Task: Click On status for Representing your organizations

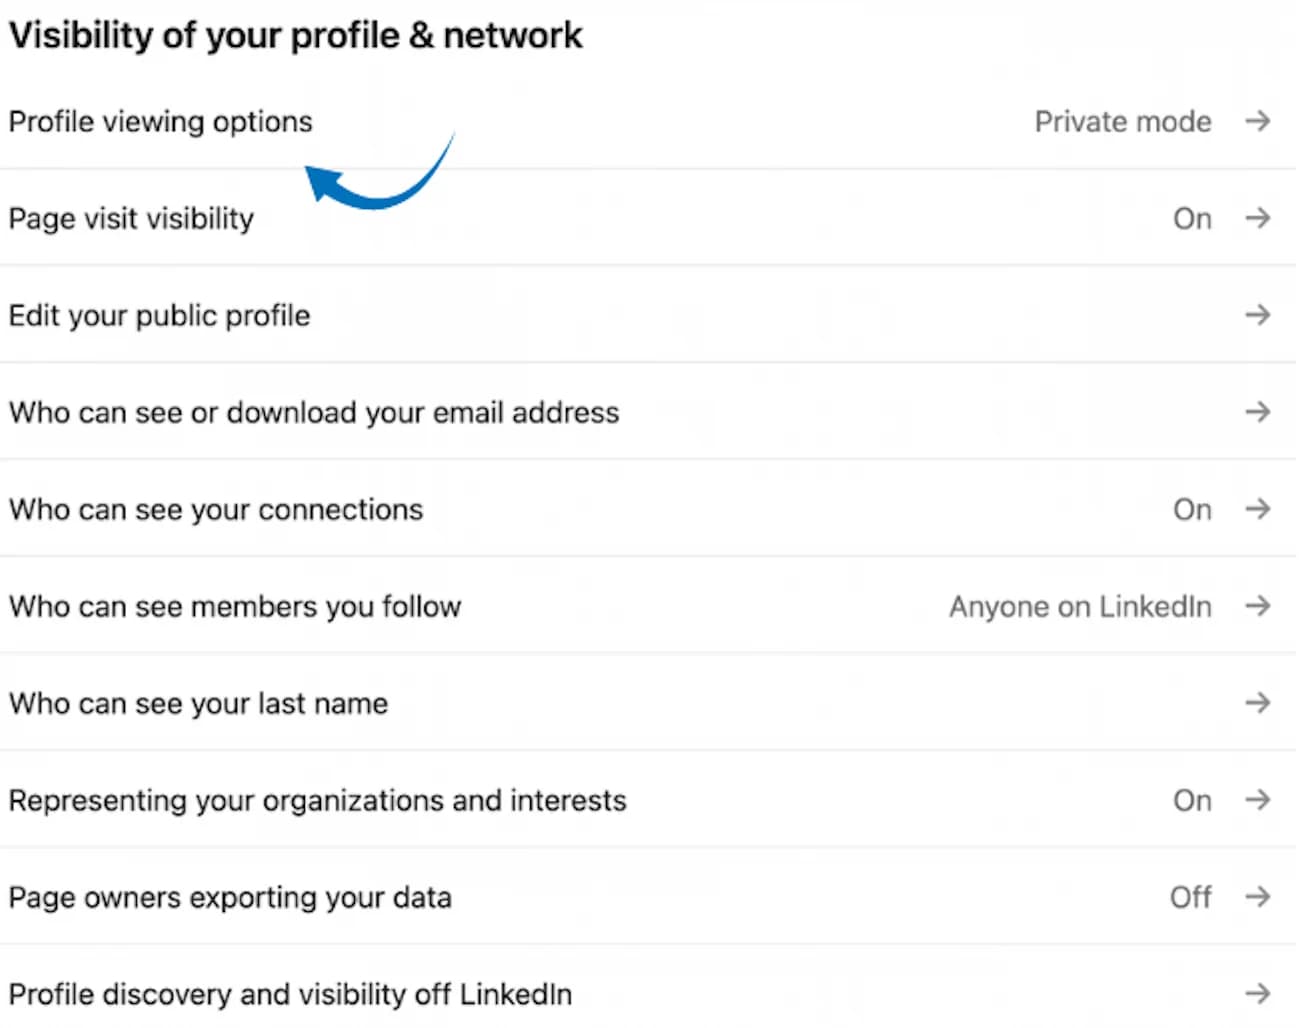Action: coord(1192,800)
